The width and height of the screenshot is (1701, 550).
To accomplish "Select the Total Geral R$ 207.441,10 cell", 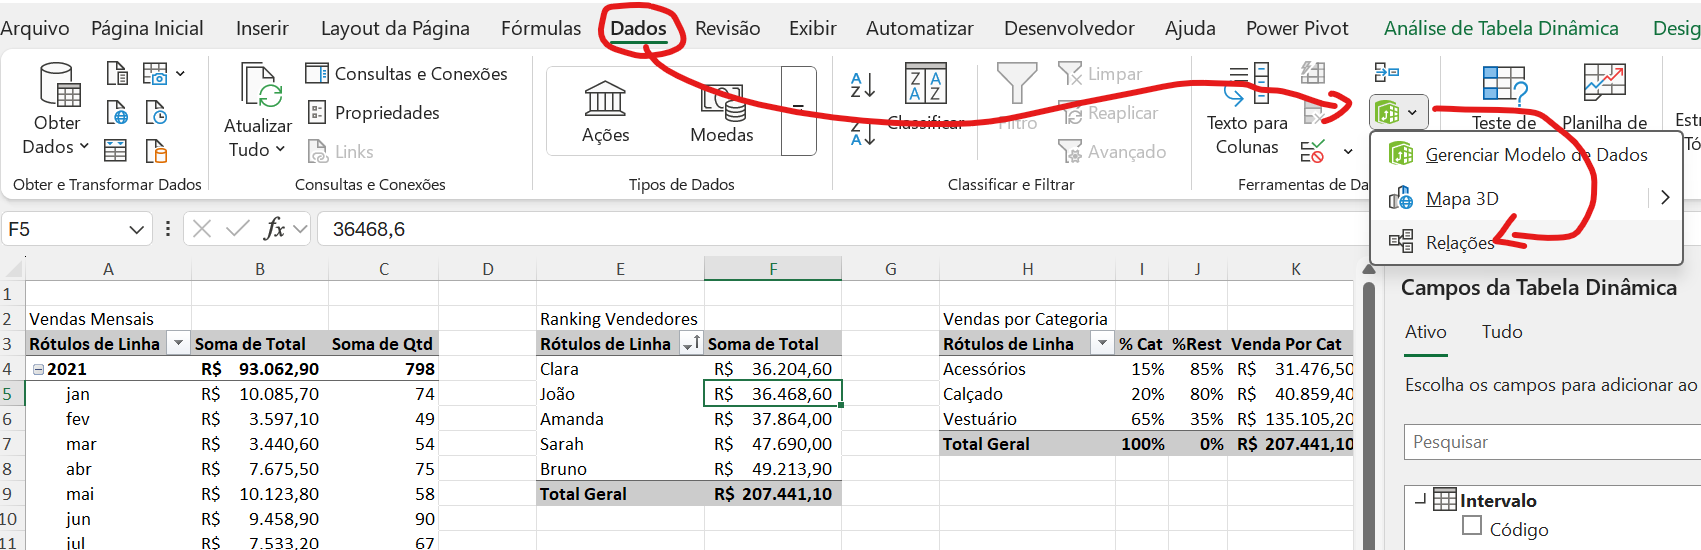I will [x=773, y=494].
